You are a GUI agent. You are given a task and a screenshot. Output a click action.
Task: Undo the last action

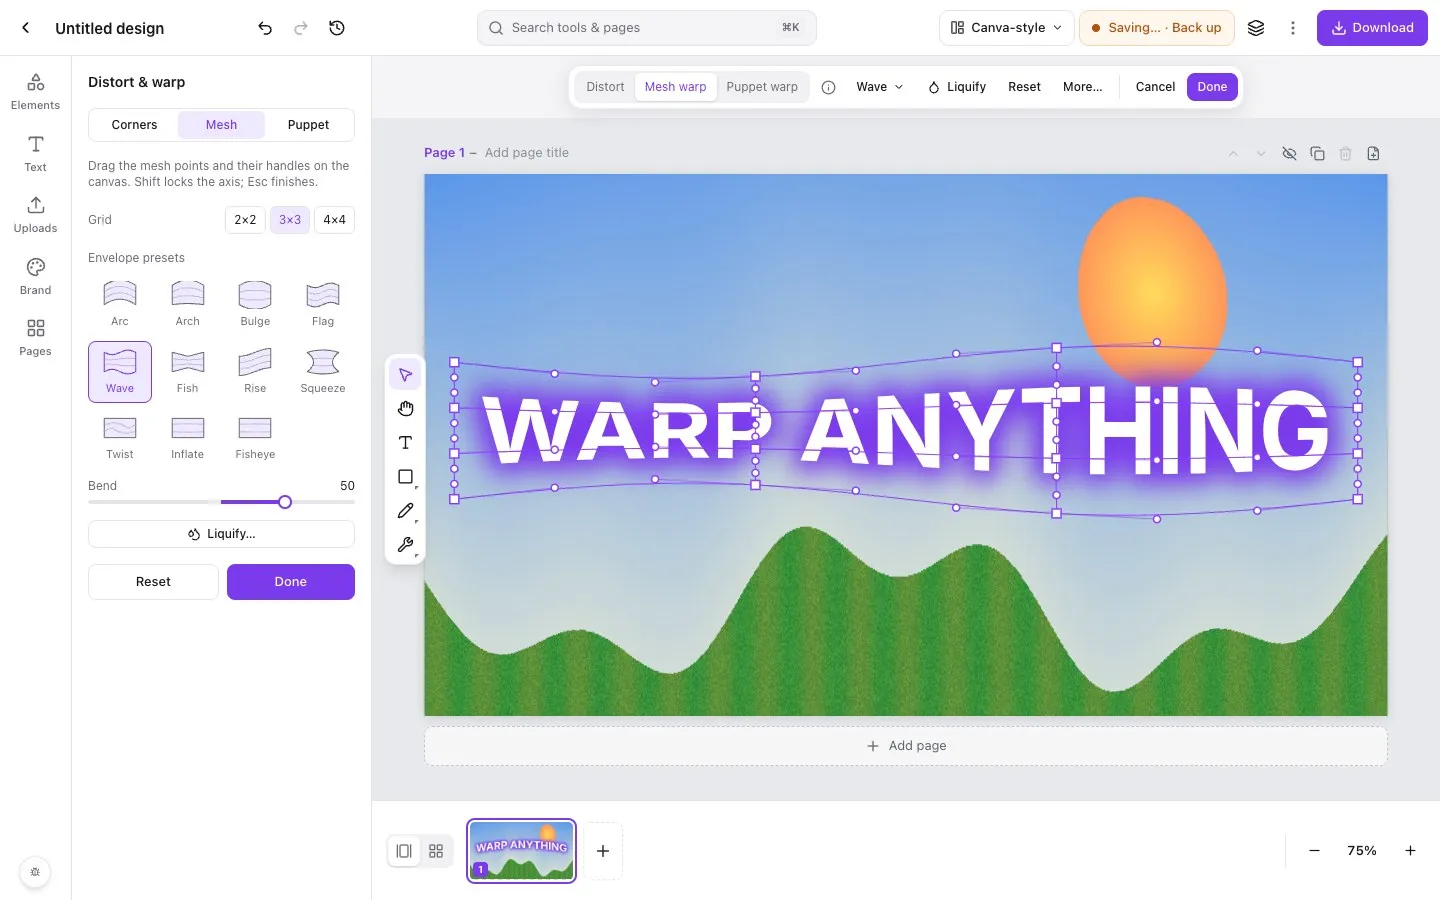click(x=265, y=28)
